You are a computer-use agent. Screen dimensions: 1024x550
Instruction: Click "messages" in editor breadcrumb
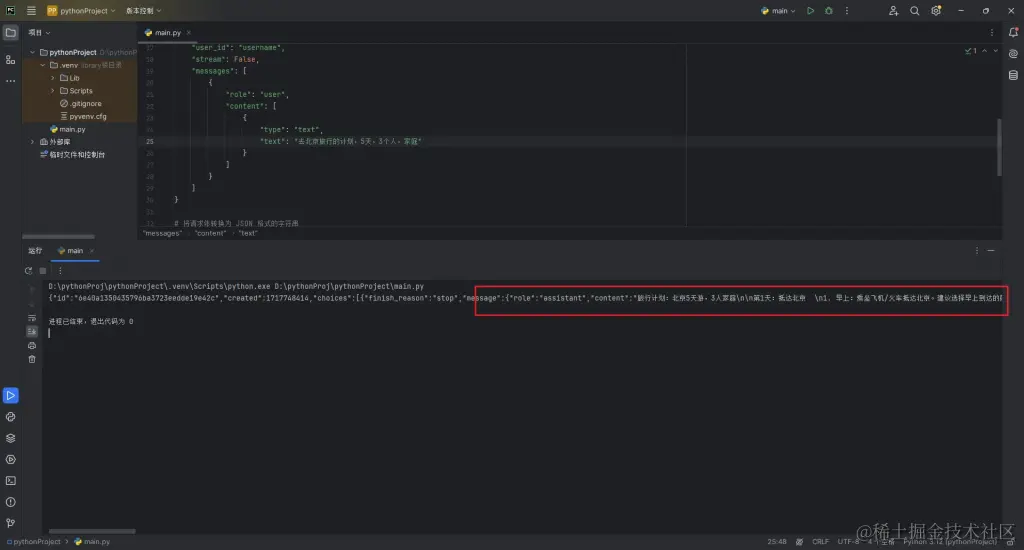[x=162, y=233]
